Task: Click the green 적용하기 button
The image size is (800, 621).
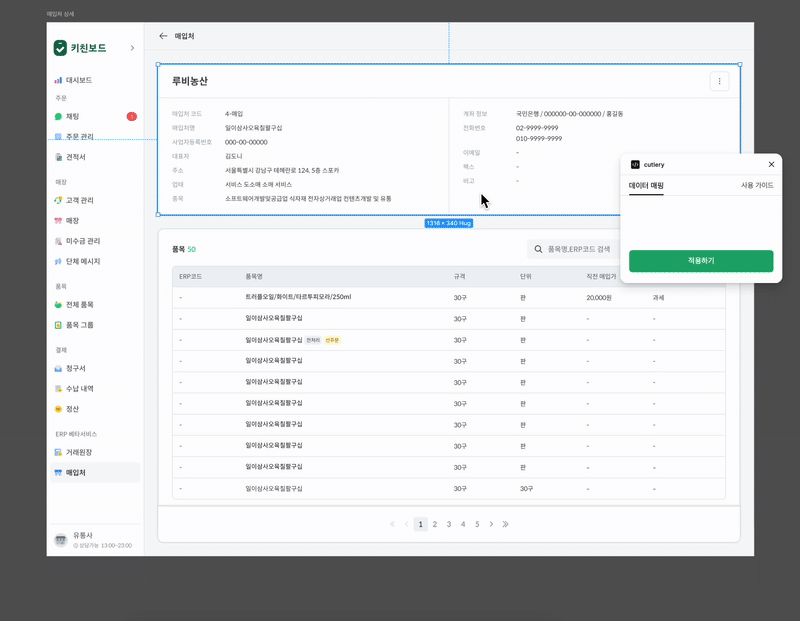Action: click(x=701, y=261)
